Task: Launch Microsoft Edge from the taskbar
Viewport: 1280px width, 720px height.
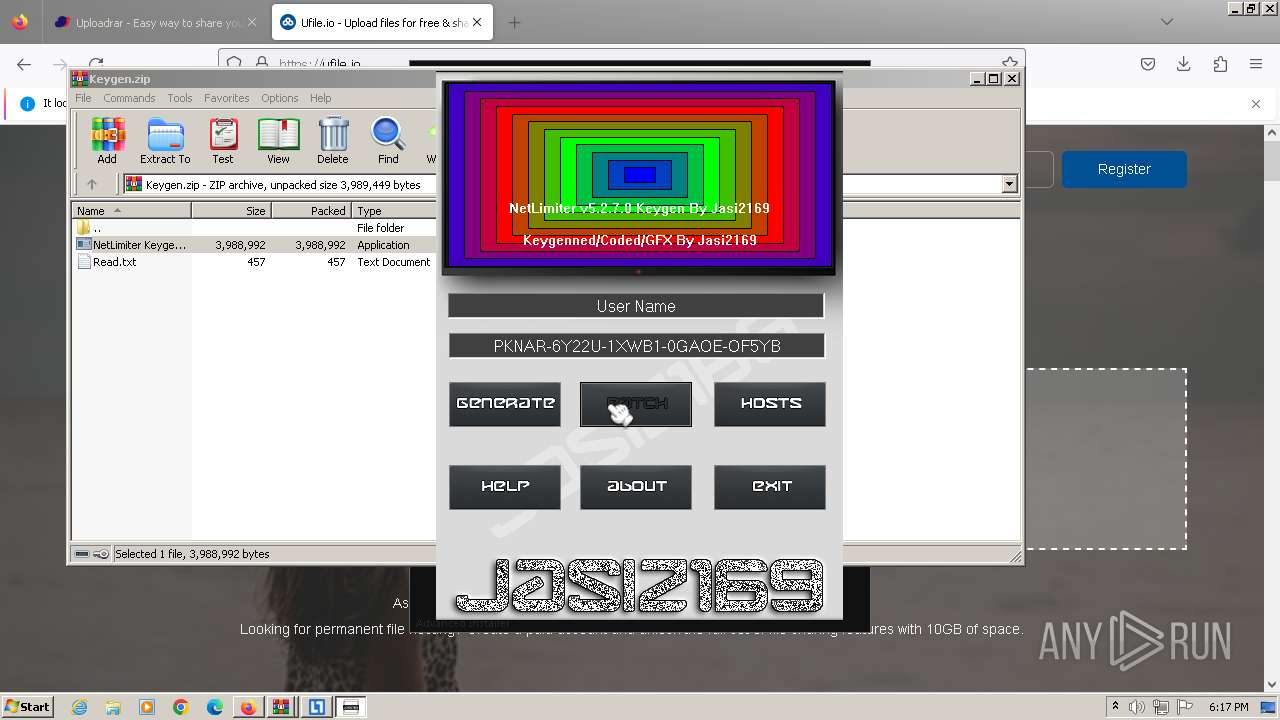Action: click(x=215, y=707)
